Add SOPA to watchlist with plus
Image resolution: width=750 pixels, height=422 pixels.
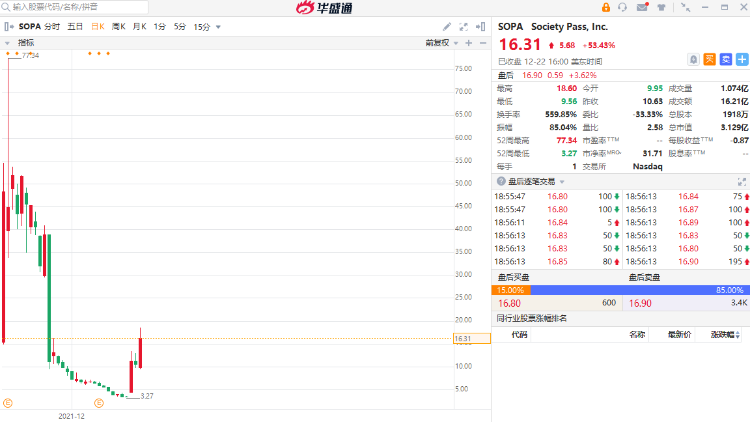click(x=742, y=59)
